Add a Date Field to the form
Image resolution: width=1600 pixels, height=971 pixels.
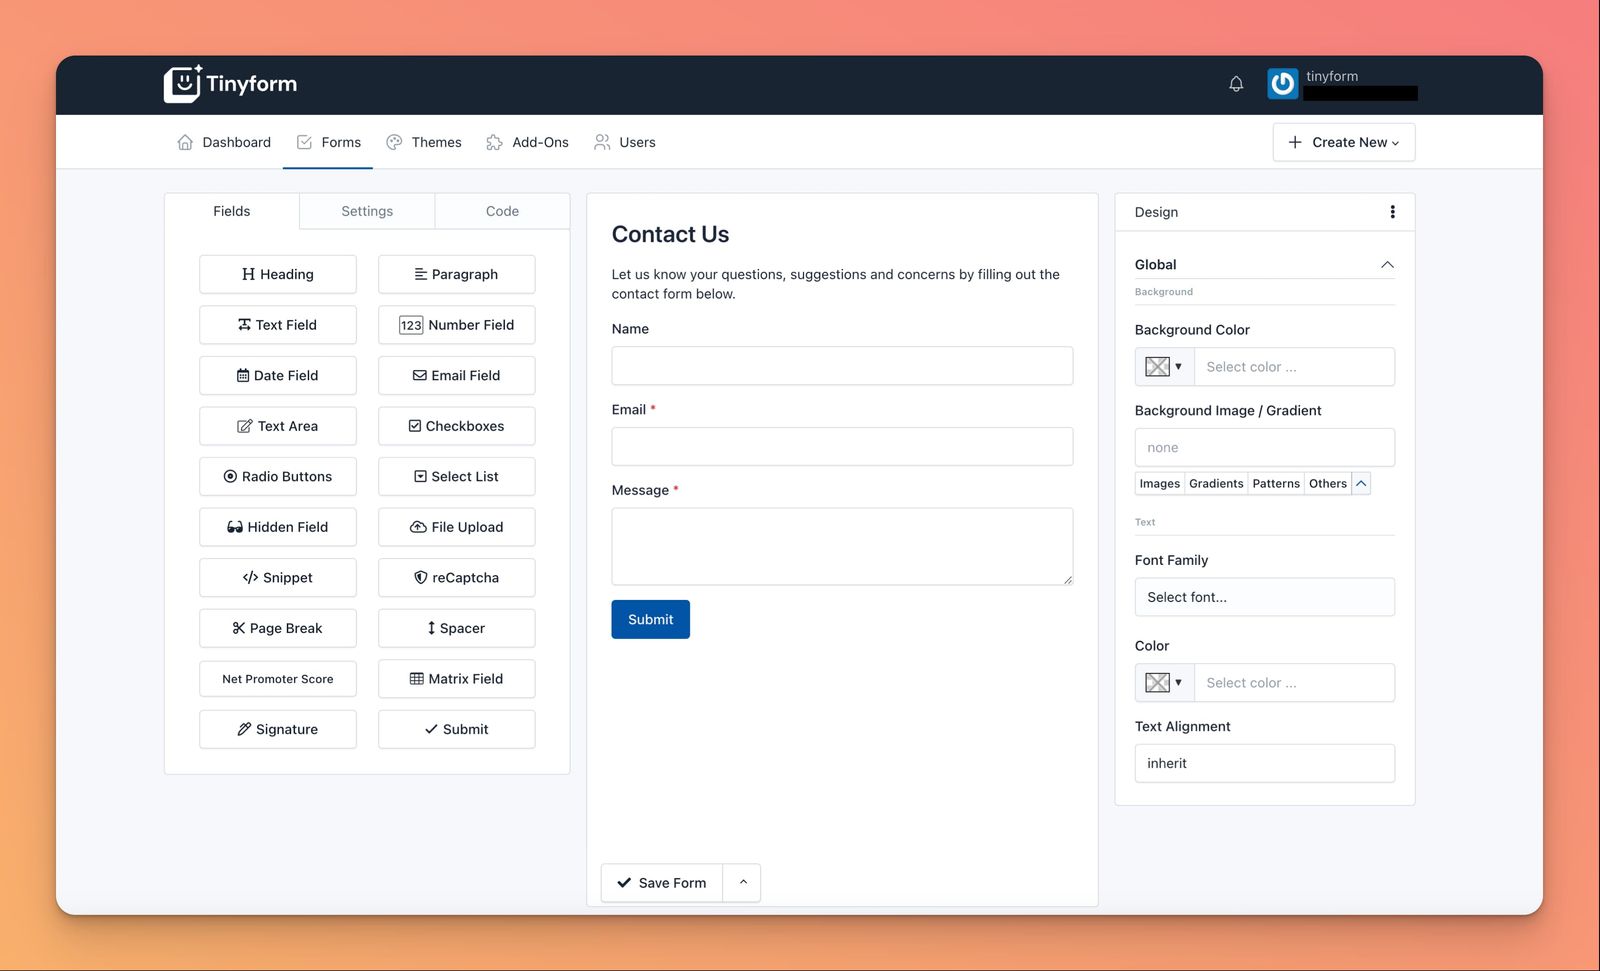(x=277, y=375)
